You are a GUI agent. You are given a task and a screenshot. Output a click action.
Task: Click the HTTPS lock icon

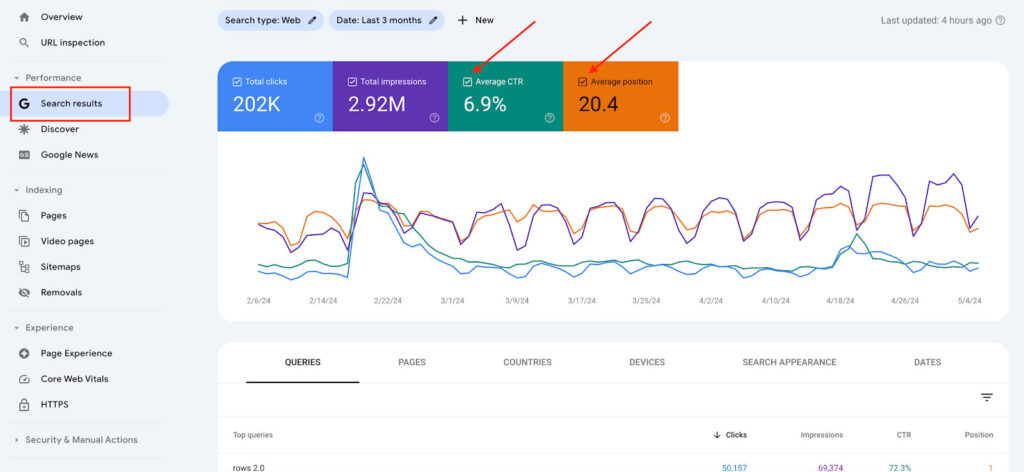24,405
